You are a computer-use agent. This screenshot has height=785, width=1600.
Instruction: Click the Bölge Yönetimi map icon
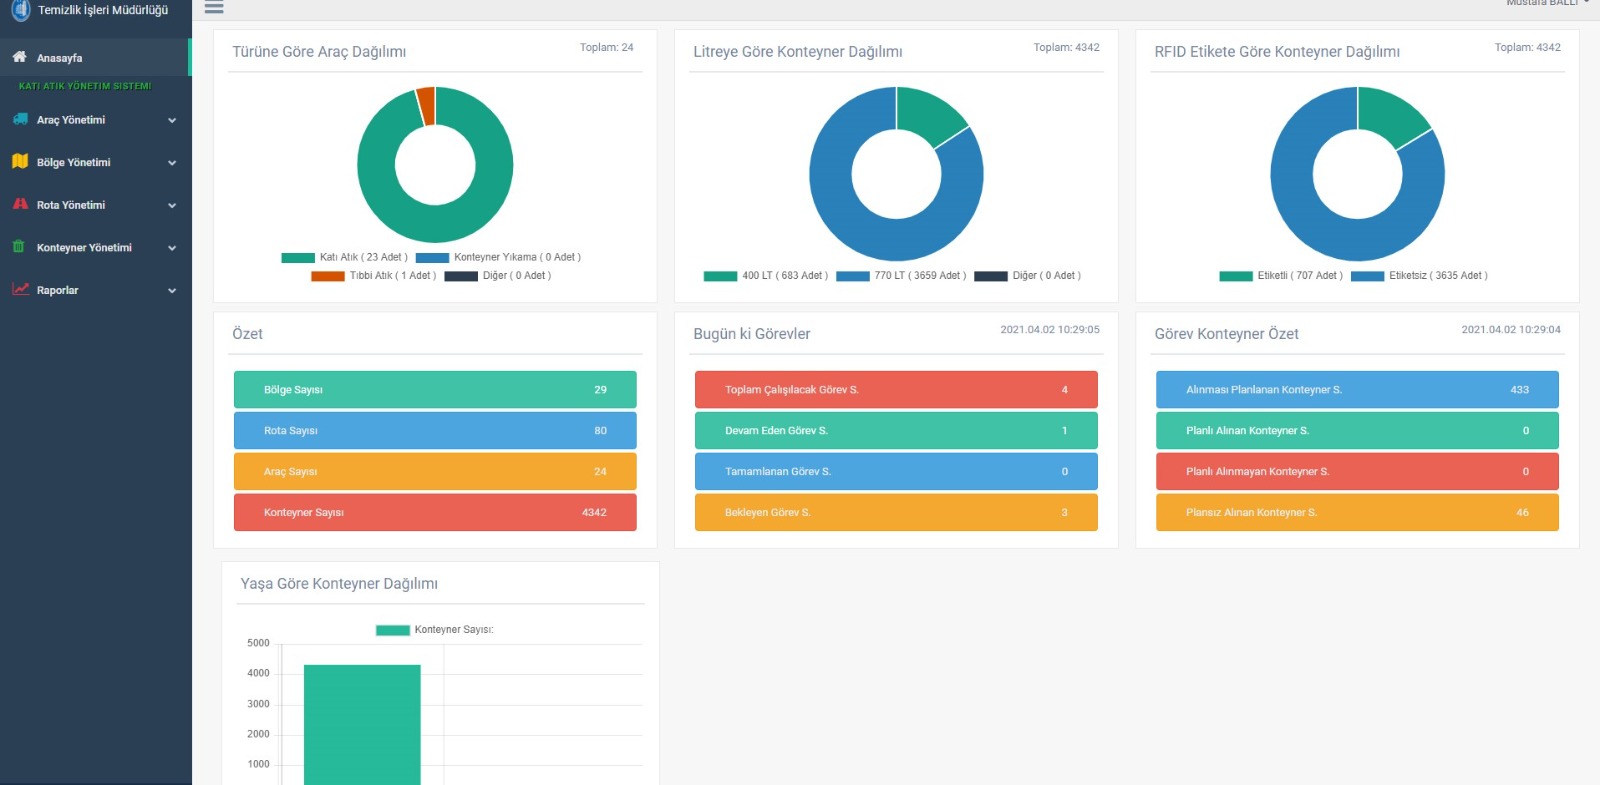(20, 161)
